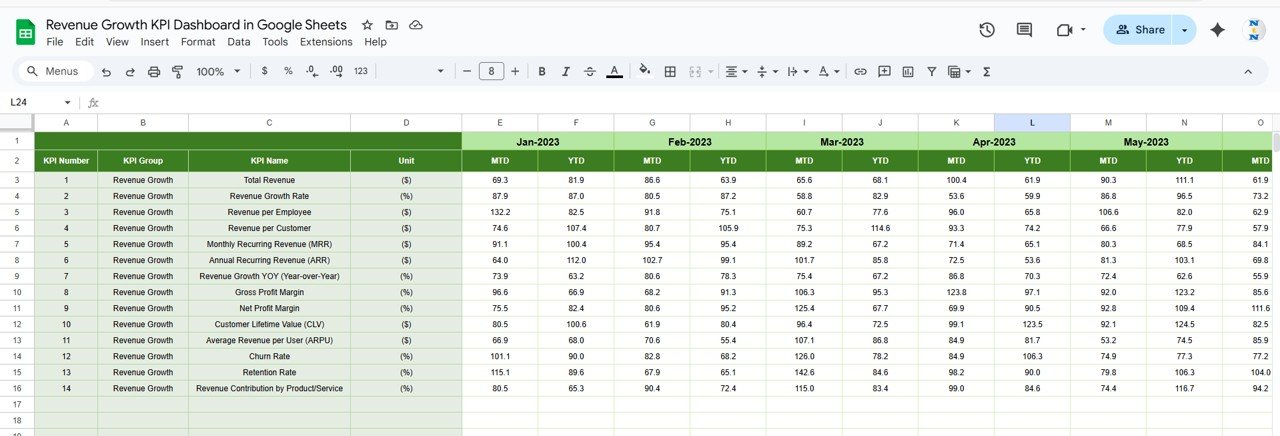Open the Format menu
Viewport: 1280px width, 436px height.
click(198, 42)
